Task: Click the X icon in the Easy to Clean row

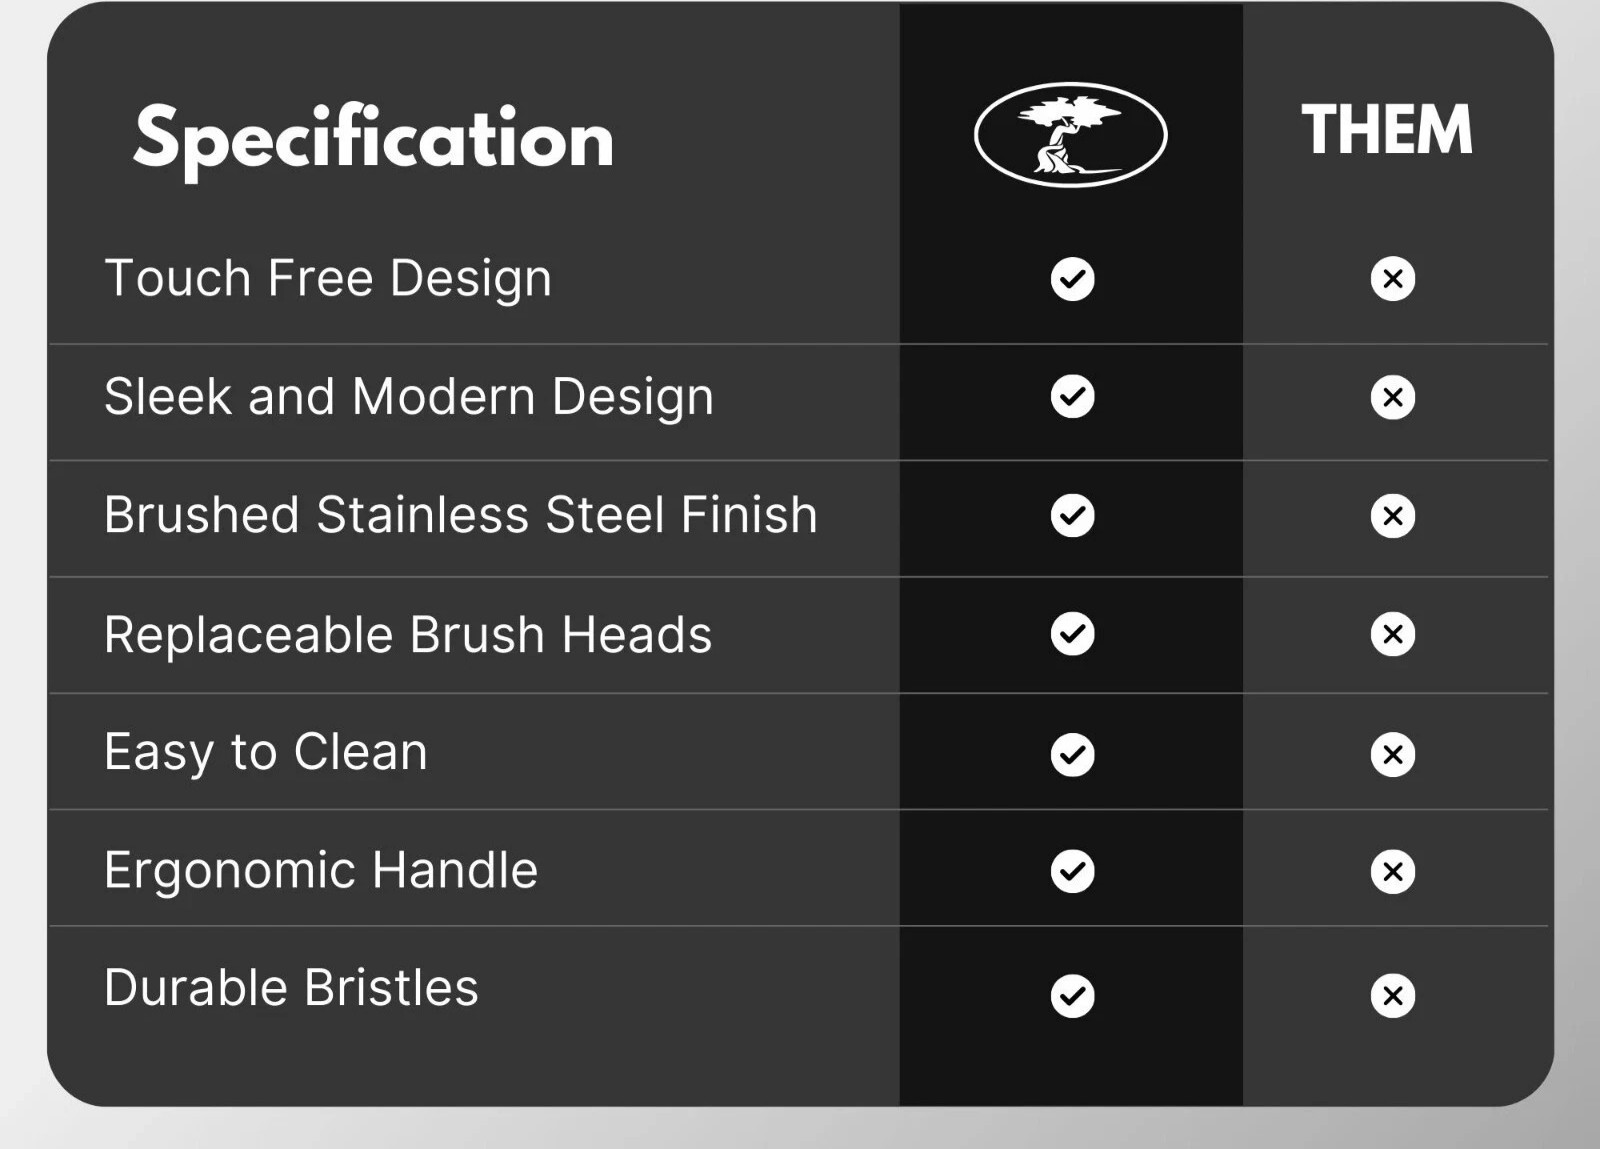Action: point(1393,754)
